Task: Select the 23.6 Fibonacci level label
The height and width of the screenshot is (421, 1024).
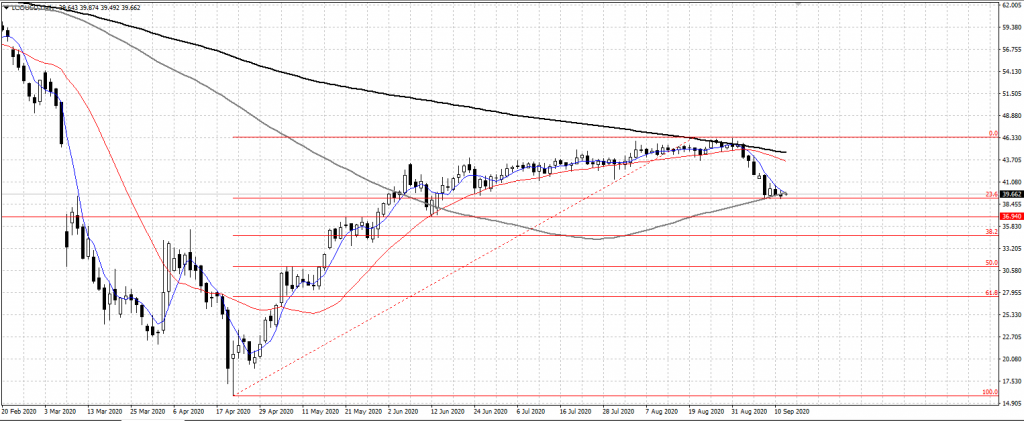Action: pos(991,194)
